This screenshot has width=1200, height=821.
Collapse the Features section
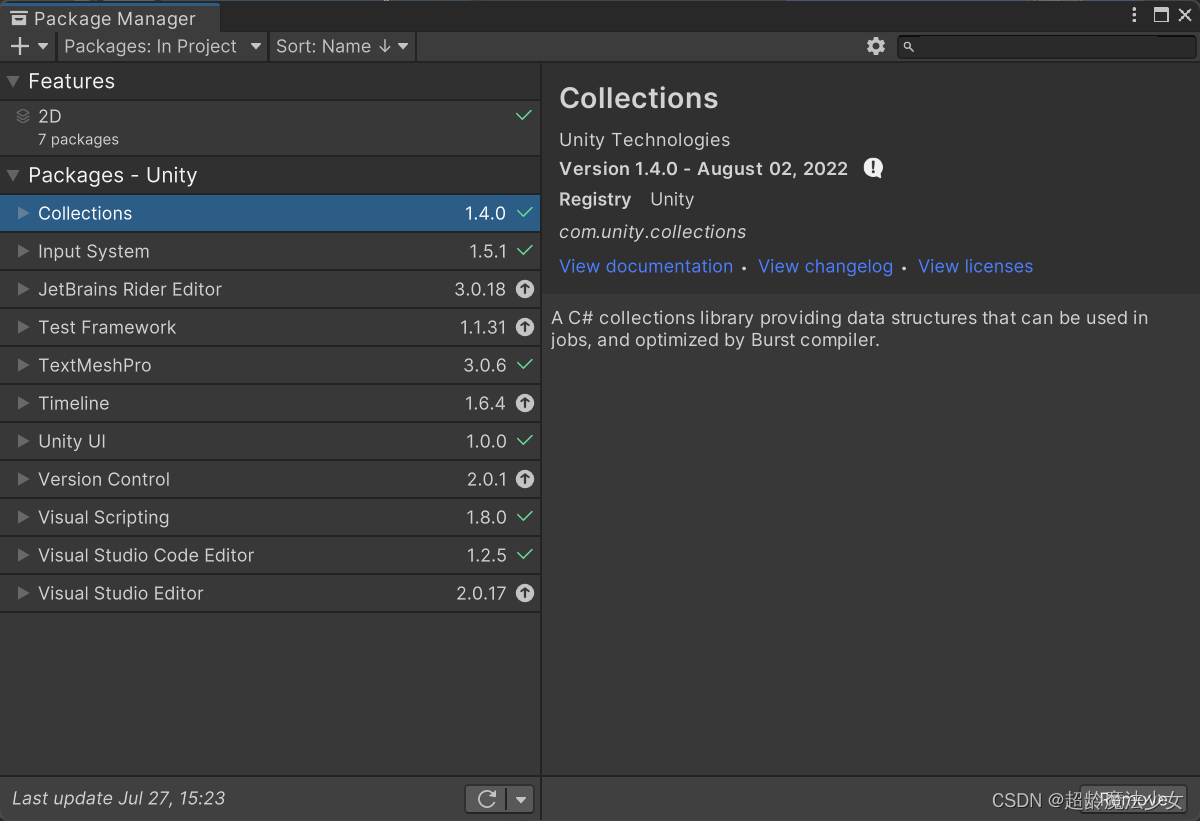point(13,81)
